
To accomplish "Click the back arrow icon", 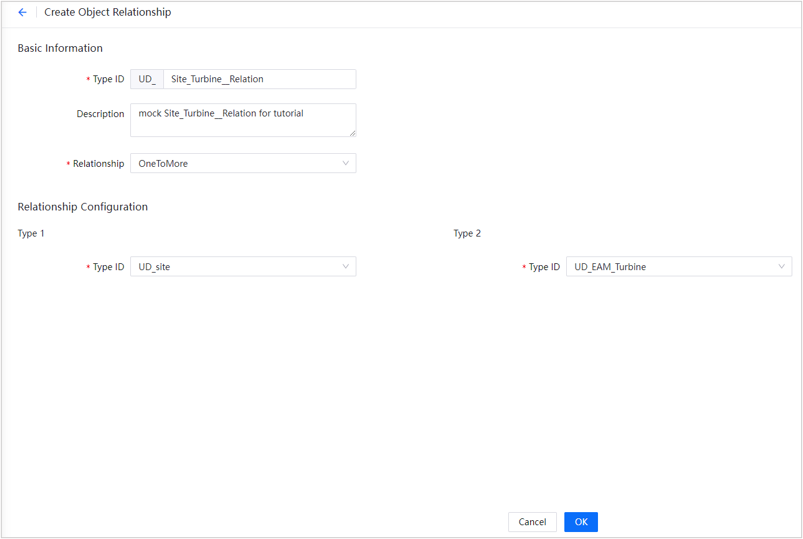I will click(x=22, y=13).
